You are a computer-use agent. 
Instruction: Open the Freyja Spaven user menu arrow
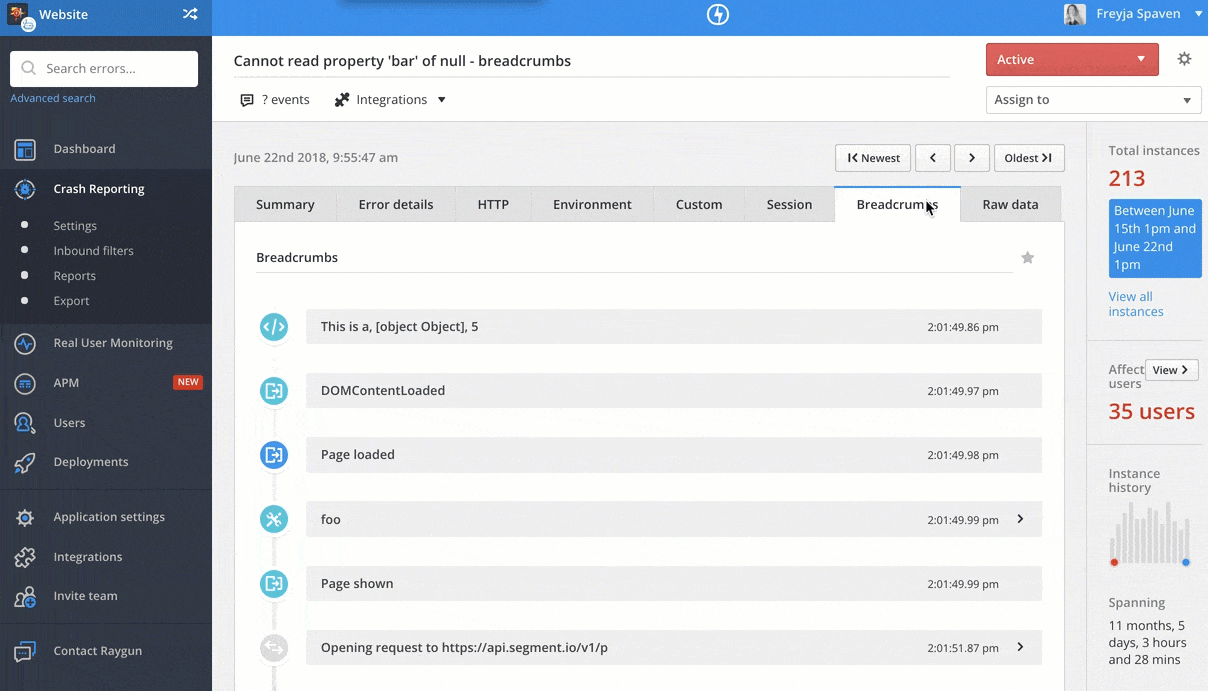pos(1199,14)
